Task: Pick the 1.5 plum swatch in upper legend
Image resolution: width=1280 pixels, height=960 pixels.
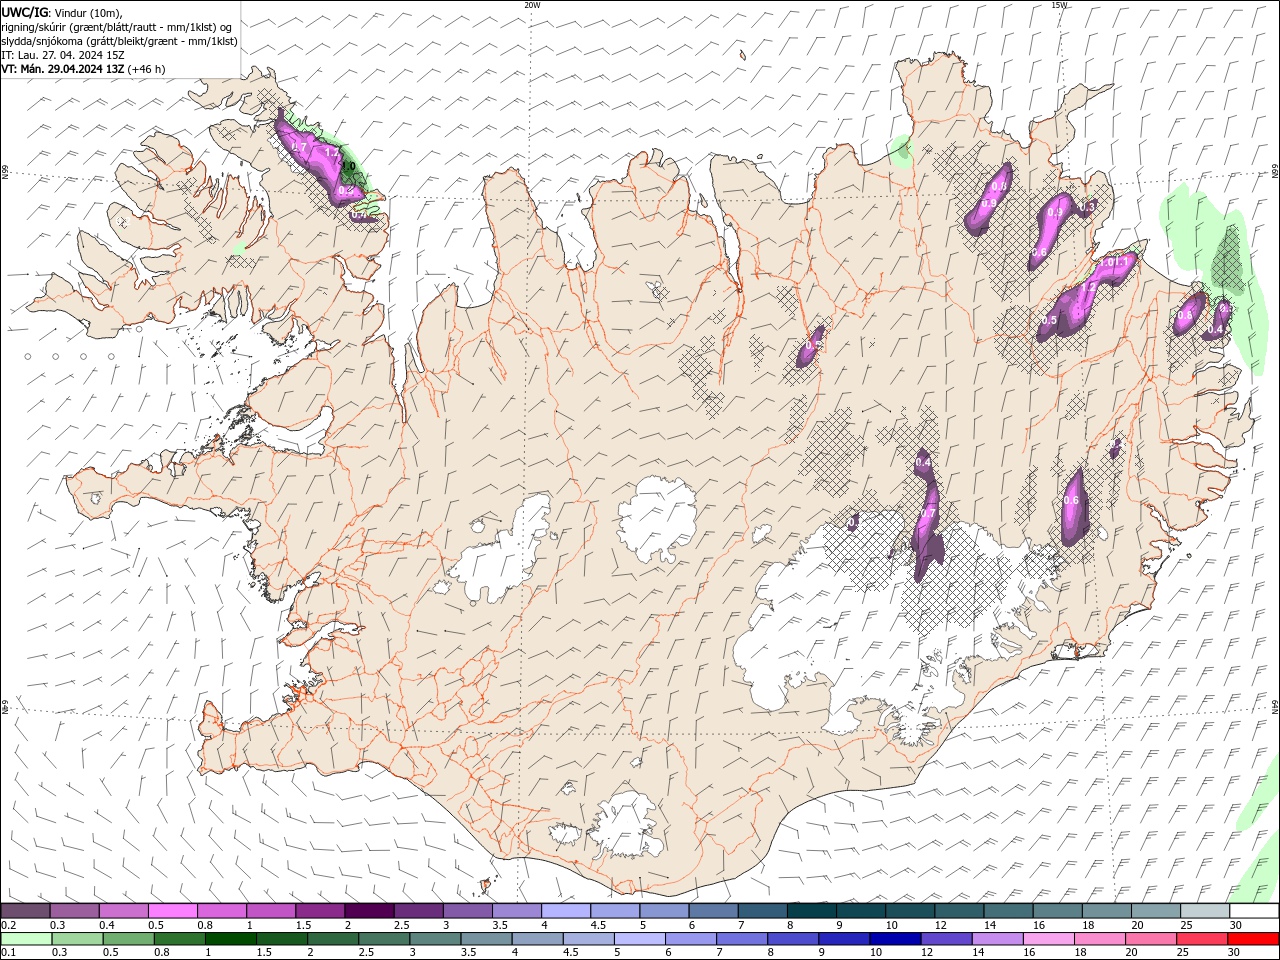Action: pyautogui.click(x=319, y=911)
